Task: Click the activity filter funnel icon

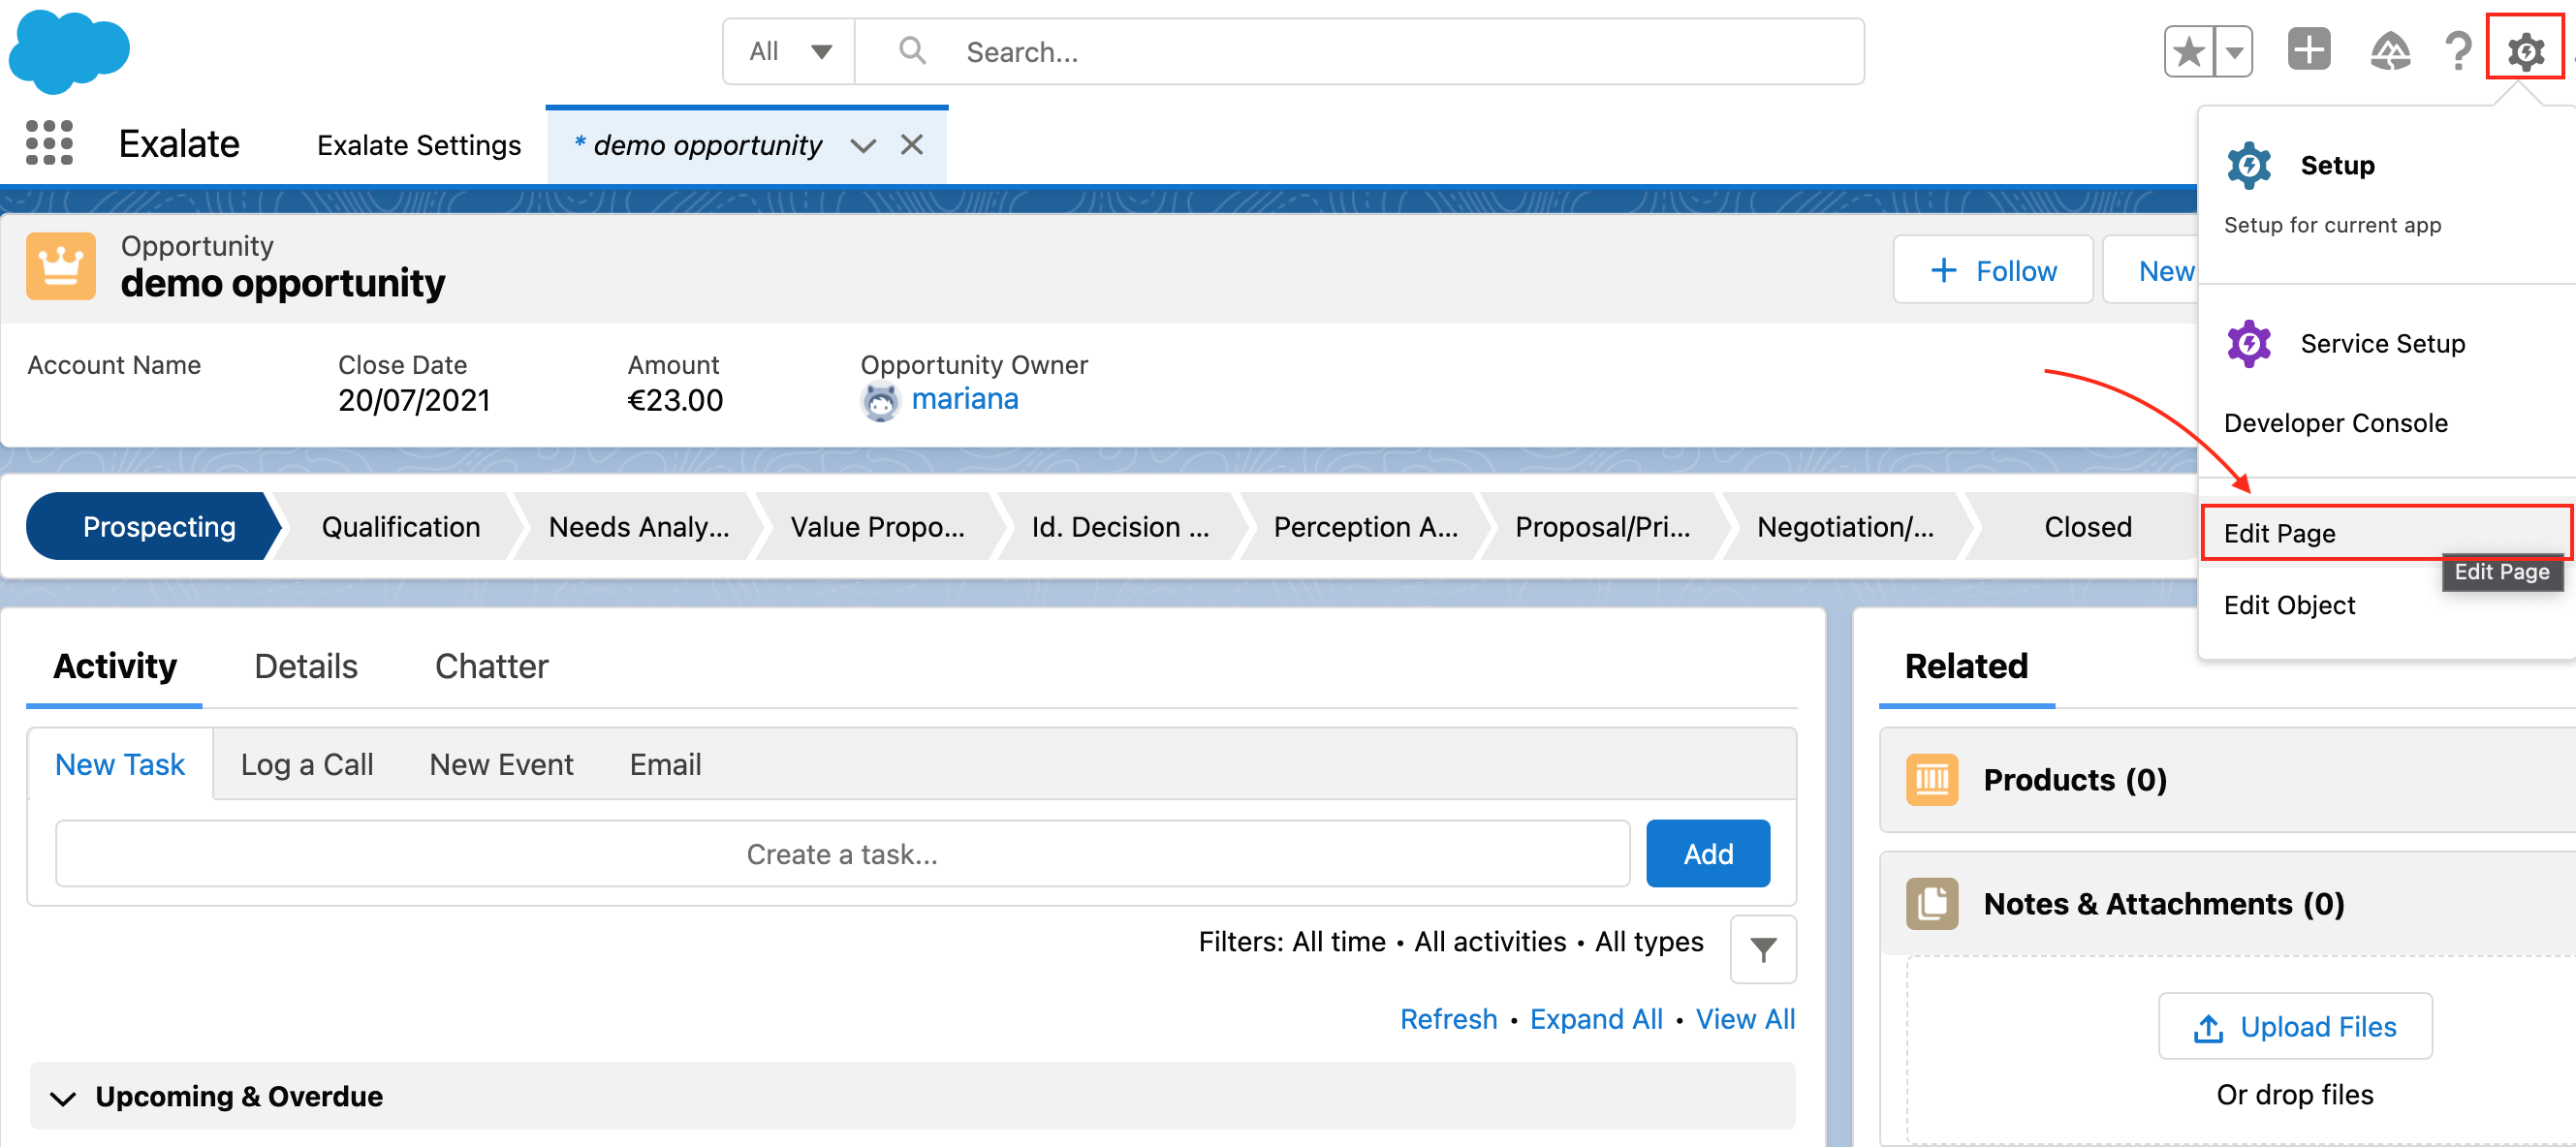Action: tap(1763, 949)
